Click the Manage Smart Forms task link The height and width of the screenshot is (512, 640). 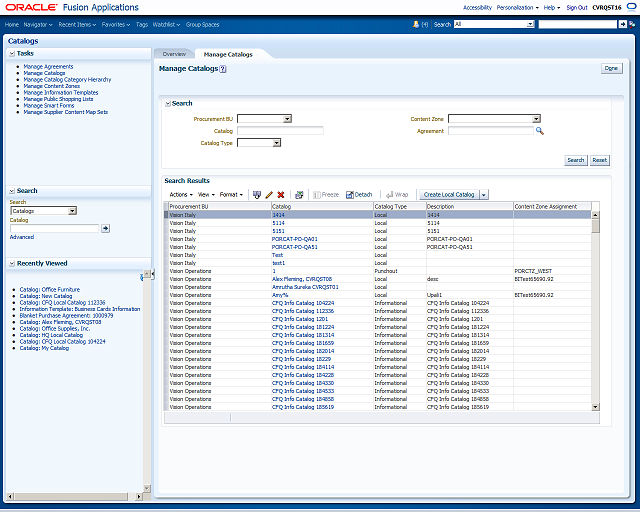pyautogui.click(x=49, y=105)
